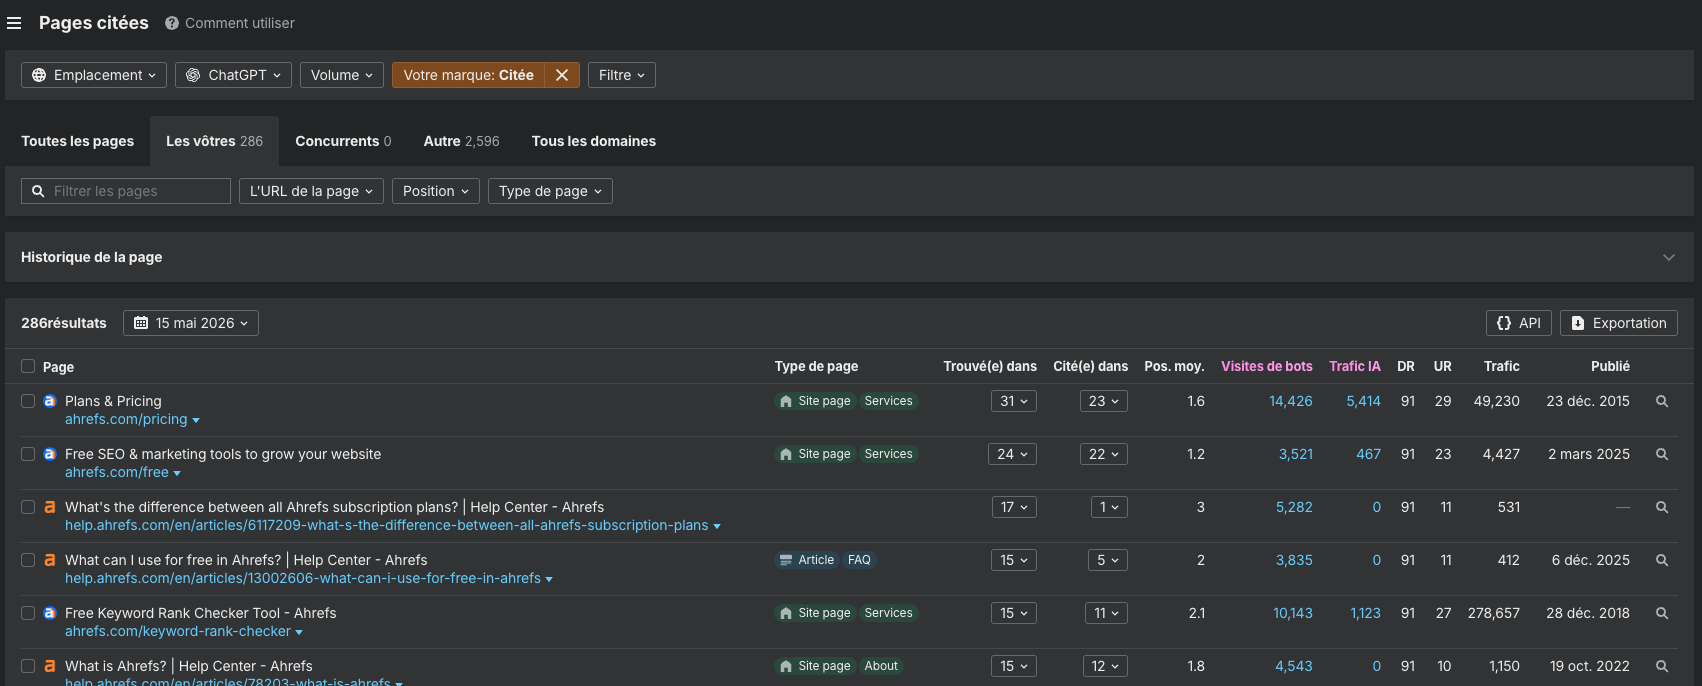Click the Votre marque: Citée filter chip
1702x686 pixels.
[x=468, y=75]
